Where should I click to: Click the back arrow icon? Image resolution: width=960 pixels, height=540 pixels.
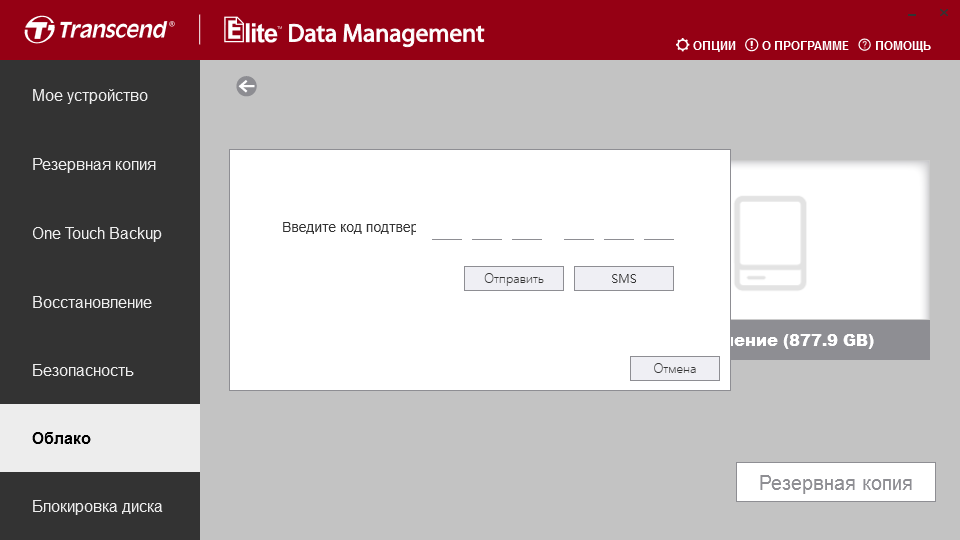tap(246, 86)
